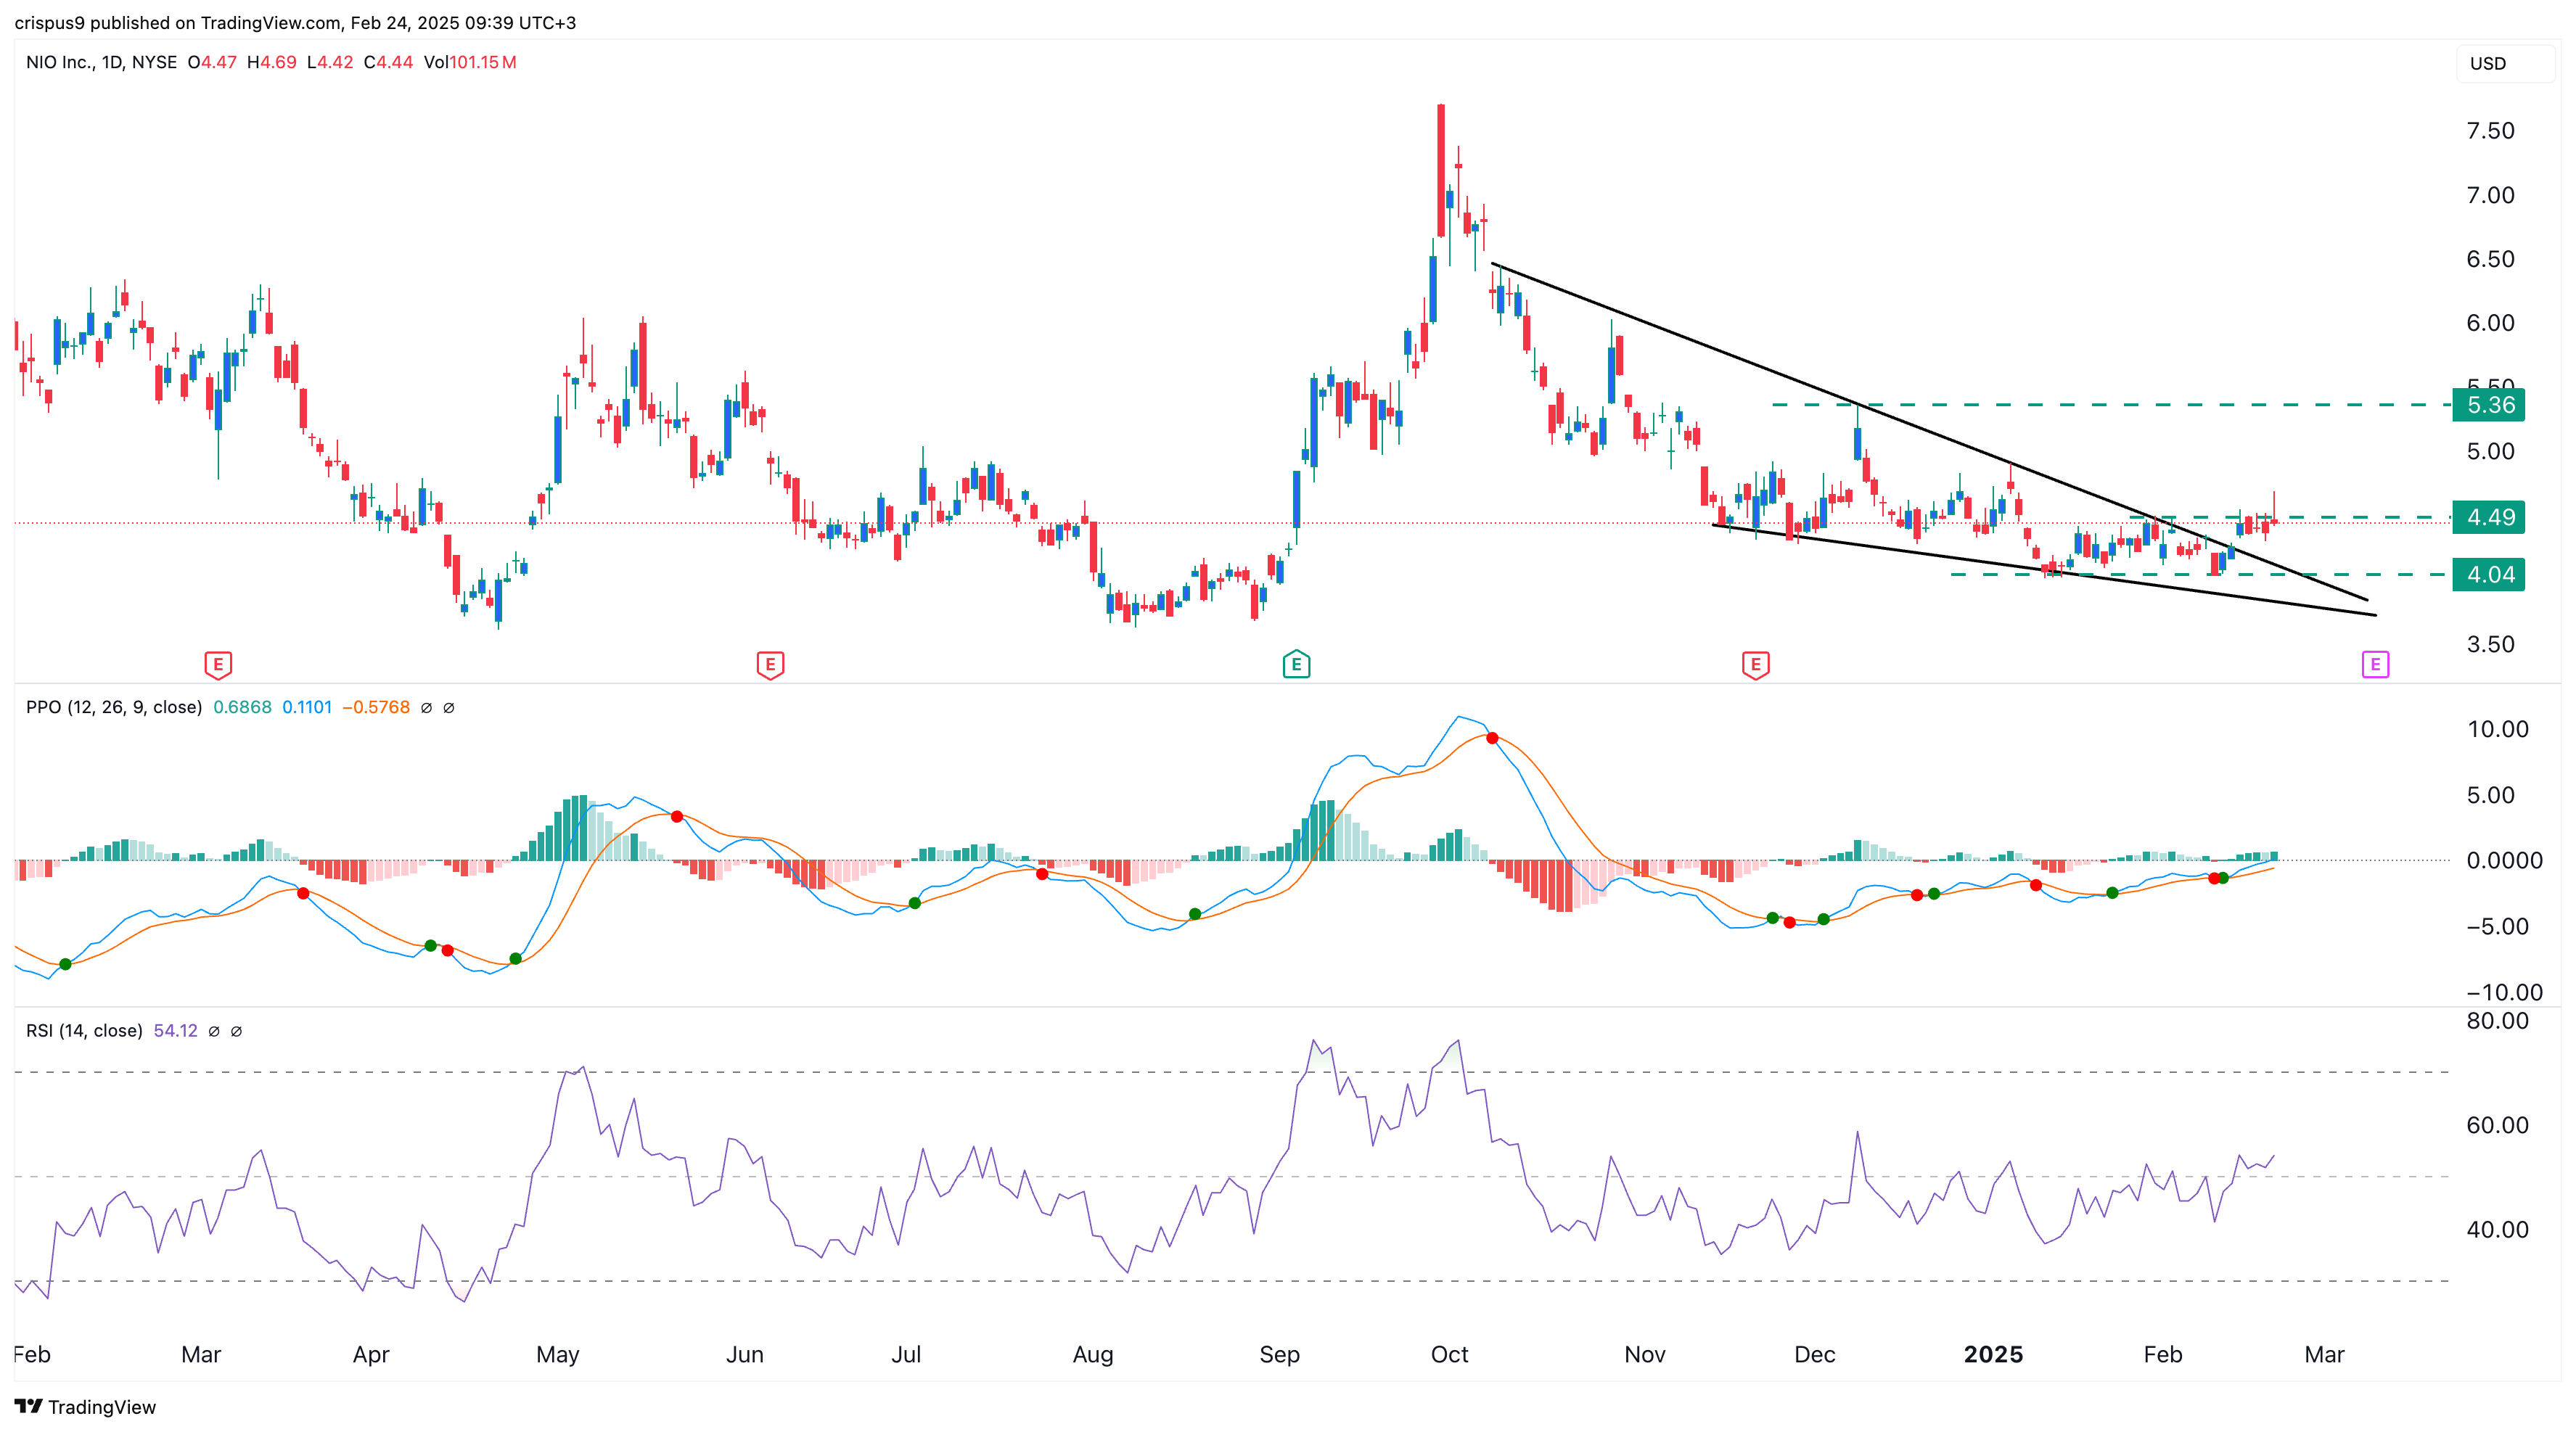2576x1432 pixels.
Task: Click the earnings marker near June 2024
Action: [x=770, y=664]
